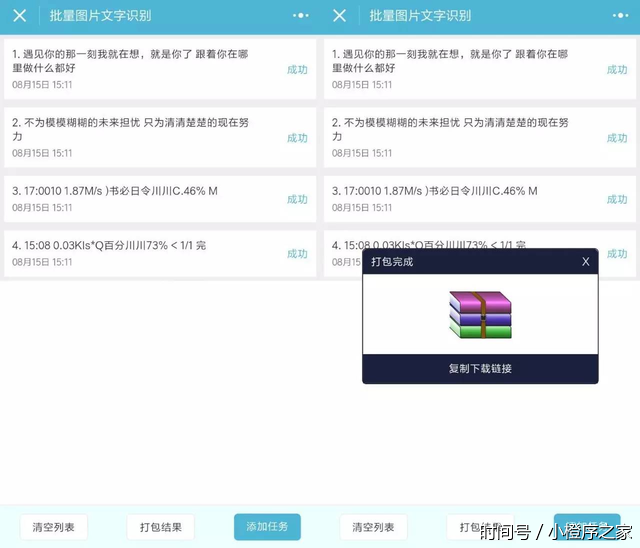The width and height of the screenshot is (640, 548).
Task: Click the 08月15日 15:11 timestamp of result 2, screen showing 打包完成
Action: pyautogui.click(x=362, y=153)
